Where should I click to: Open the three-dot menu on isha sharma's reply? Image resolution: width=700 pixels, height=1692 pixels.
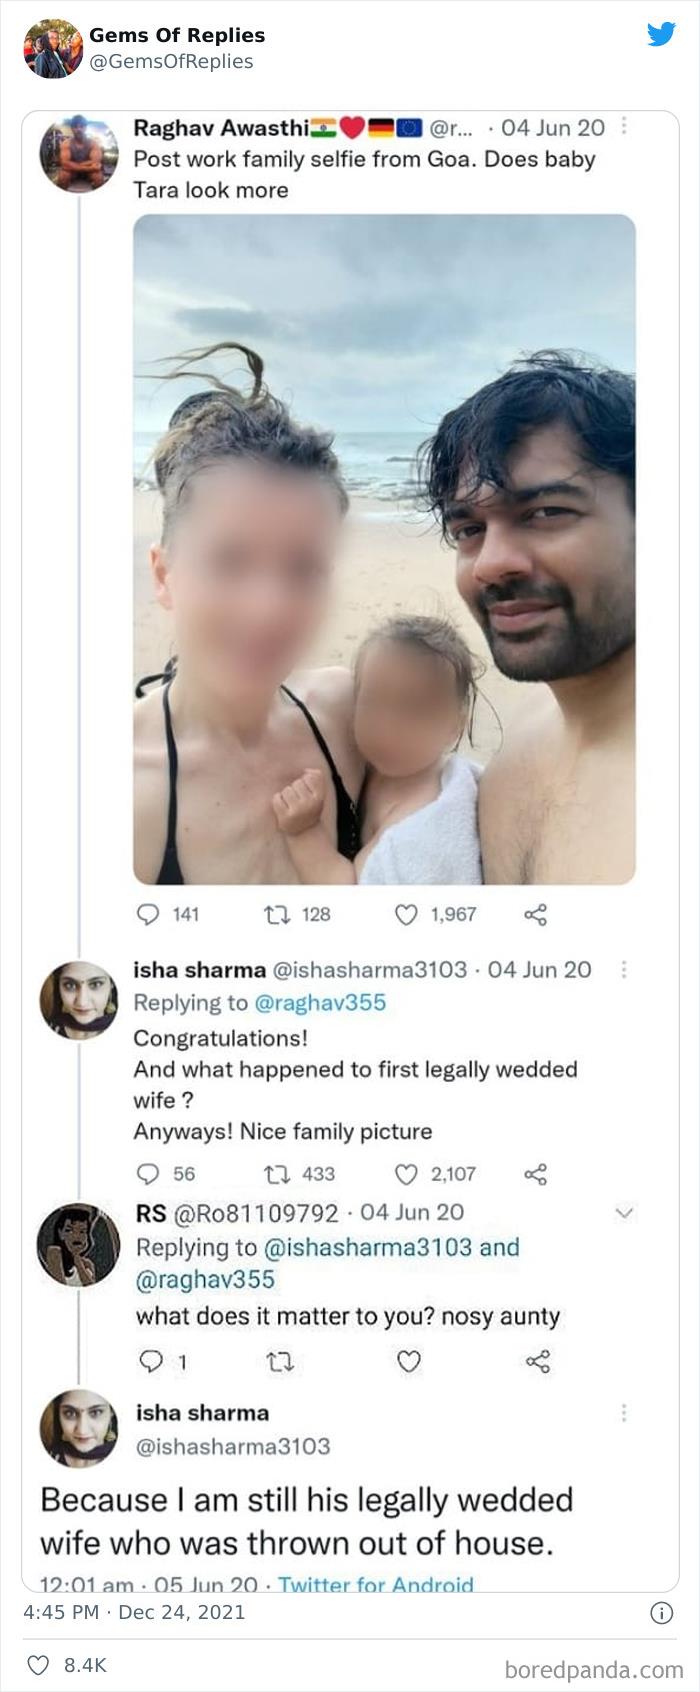pyautogui.click(x=626, y=969)
